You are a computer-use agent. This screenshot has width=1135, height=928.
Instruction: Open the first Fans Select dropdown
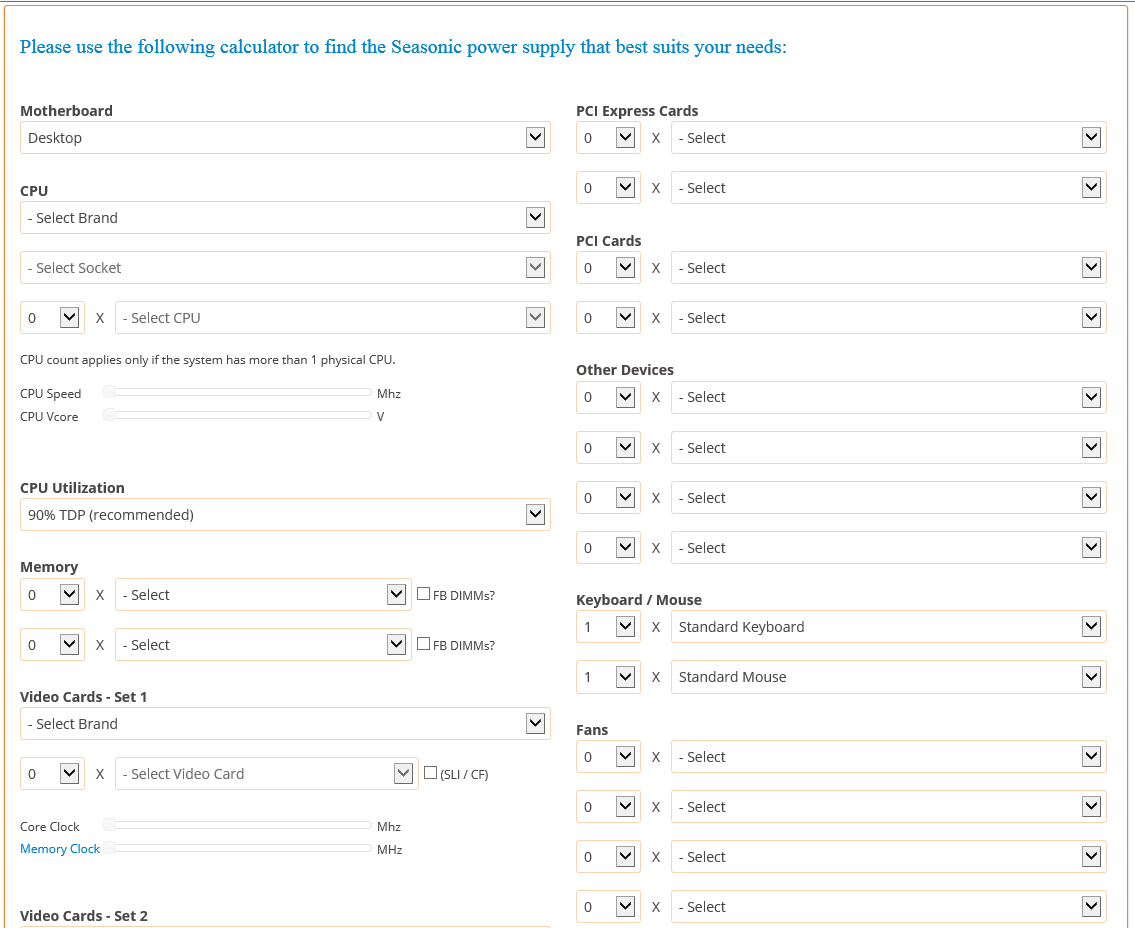coord(889,757)
